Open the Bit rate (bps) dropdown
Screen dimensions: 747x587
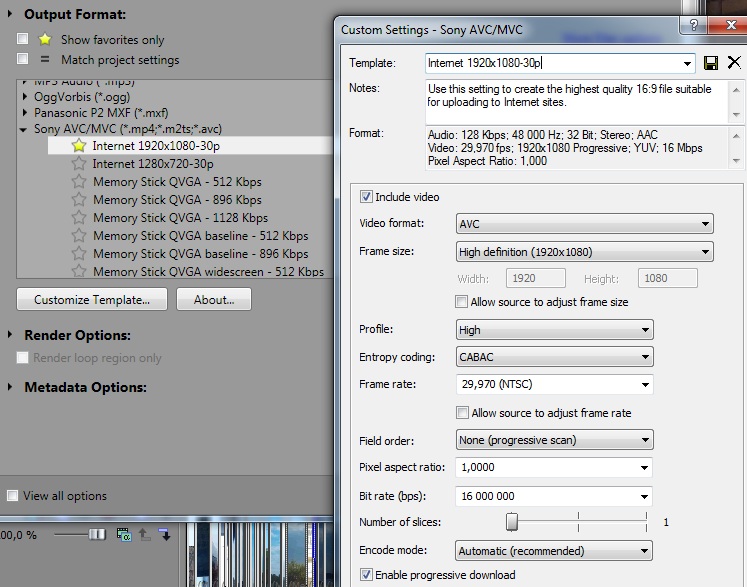point(644,496)
